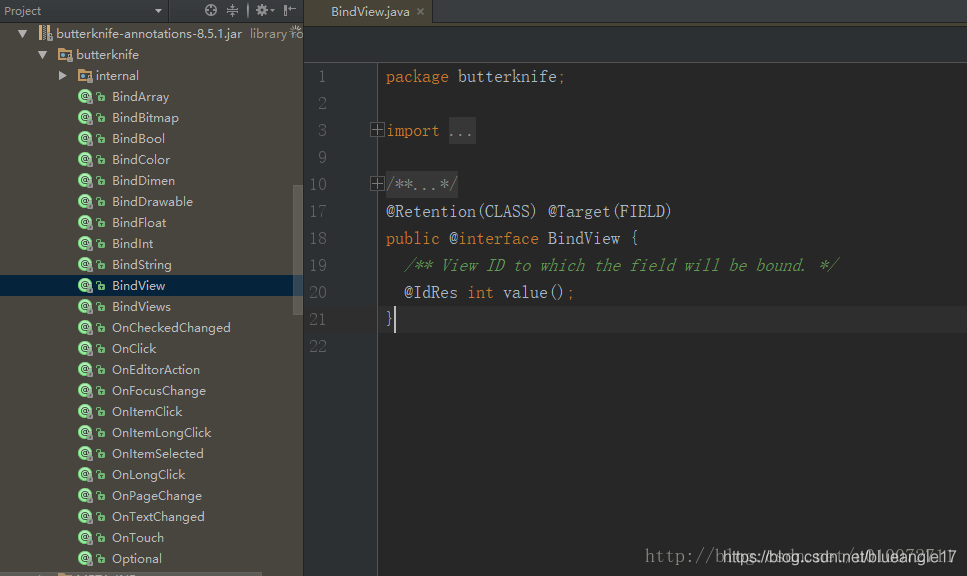Select BindDimen class in the tree
The height and width of the screenshot is (576, 967).
point(144,181)
